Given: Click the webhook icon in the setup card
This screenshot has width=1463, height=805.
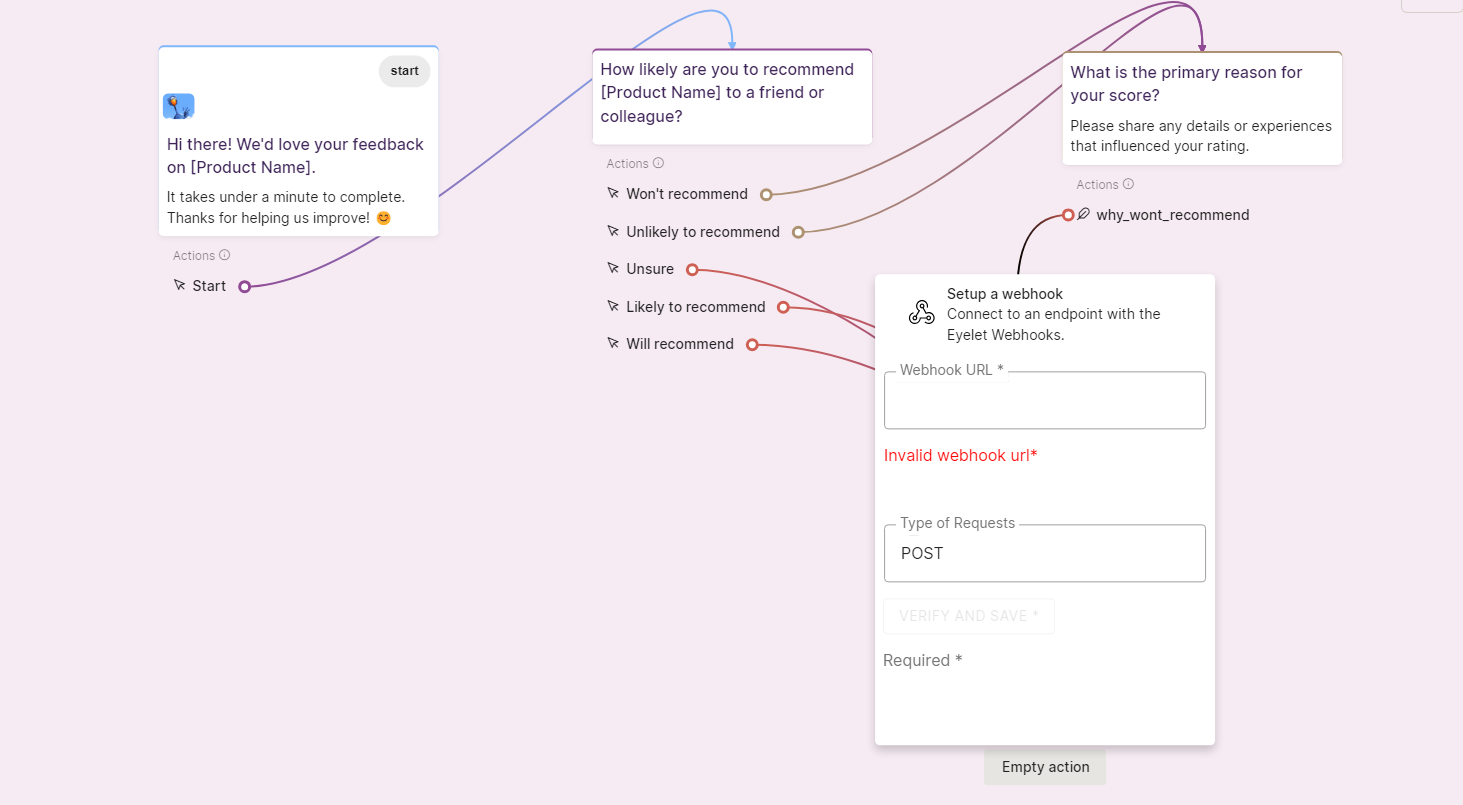Looking at the screenshot, I should (921, 313).
